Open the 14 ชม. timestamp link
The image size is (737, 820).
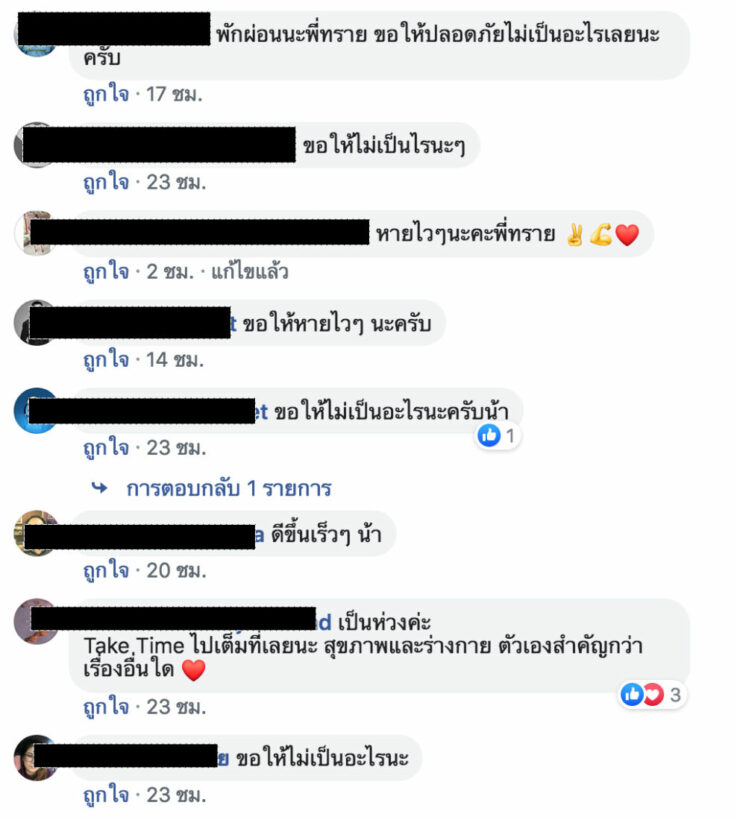(x=175, y=360)
